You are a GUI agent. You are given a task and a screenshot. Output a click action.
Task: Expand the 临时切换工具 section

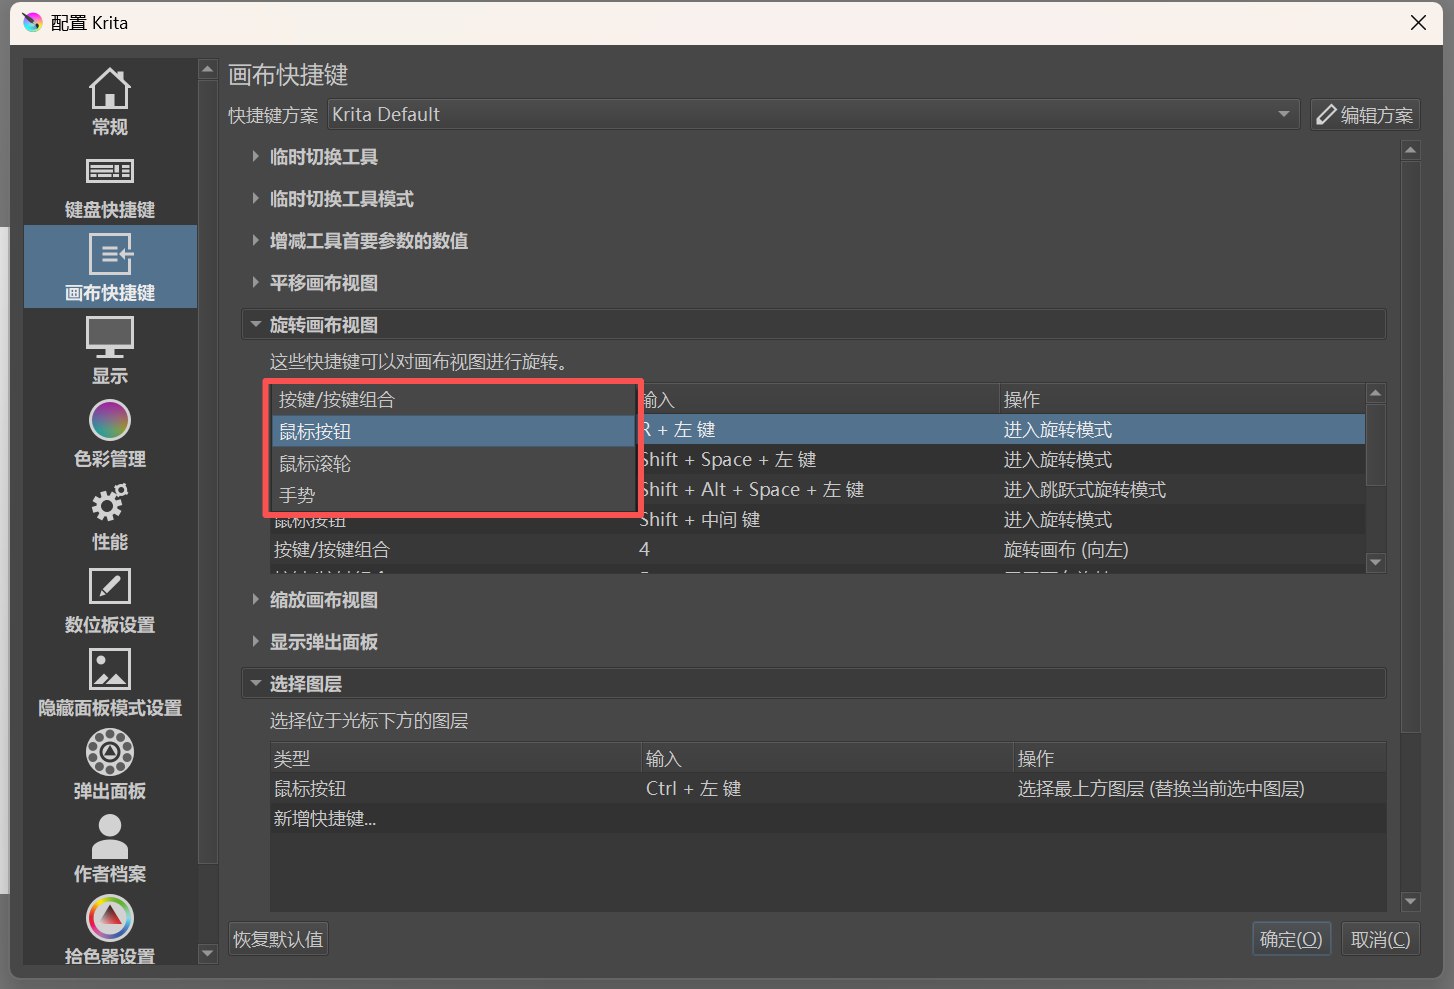pos(323,157)
